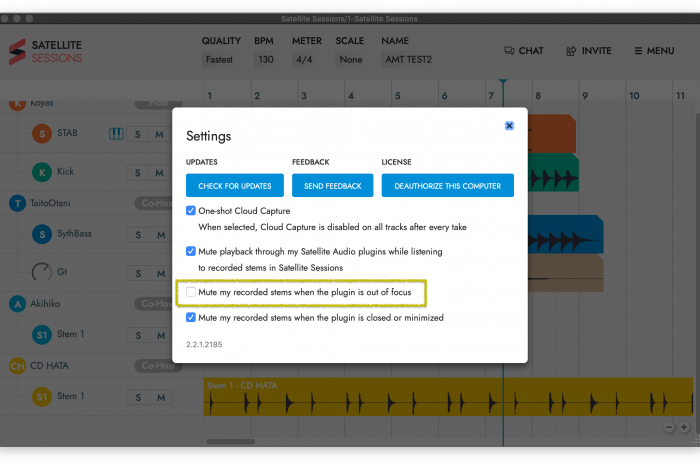This screenshot has height=465, width=700.
Task: Toggle One-shot Cloud Capture checkbox
Action: (x=191, y=211)
